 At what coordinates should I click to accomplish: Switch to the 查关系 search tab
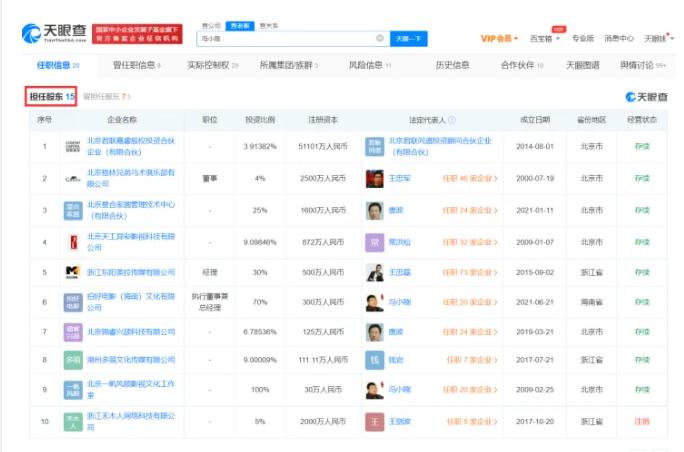coord(269,26)
